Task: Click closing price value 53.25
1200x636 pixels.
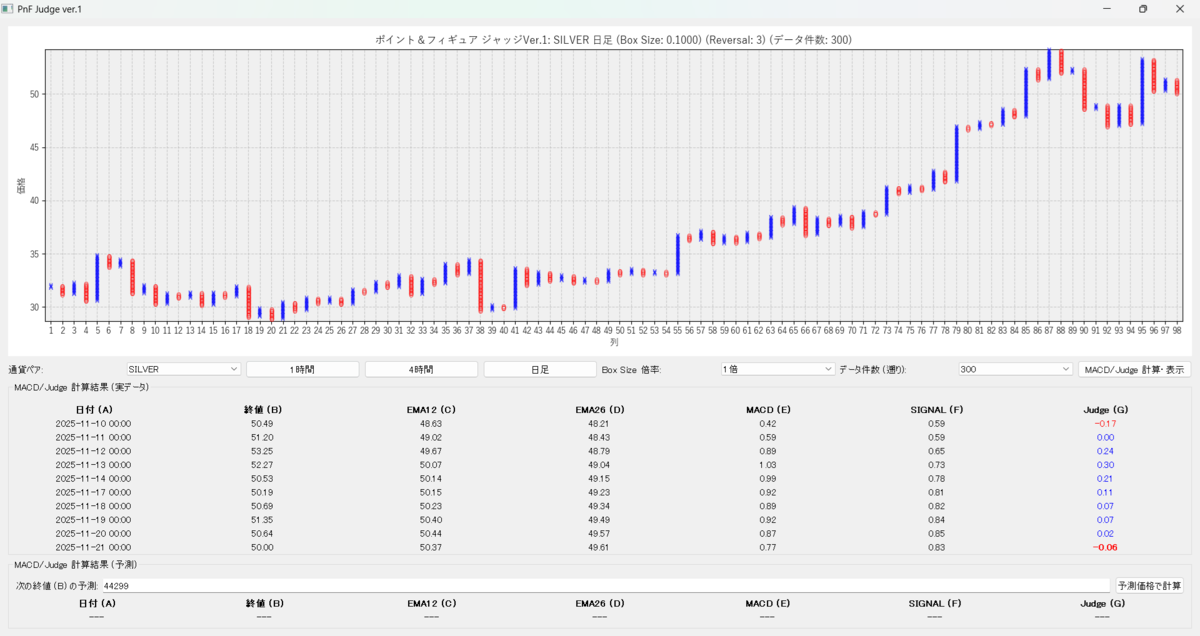Action: [x=262, y=451]
